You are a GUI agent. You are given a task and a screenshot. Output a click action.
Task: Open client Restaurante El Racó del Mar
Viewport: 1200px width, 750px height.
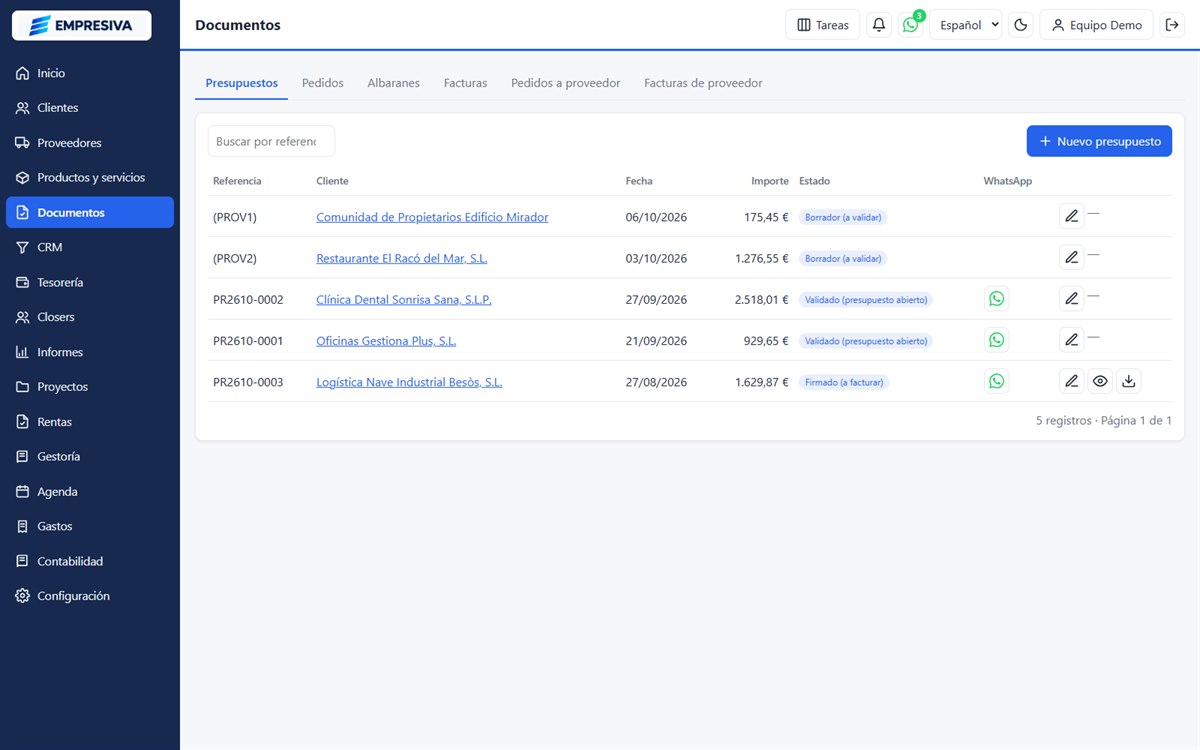pyautogui.click(x=402, y=258)
